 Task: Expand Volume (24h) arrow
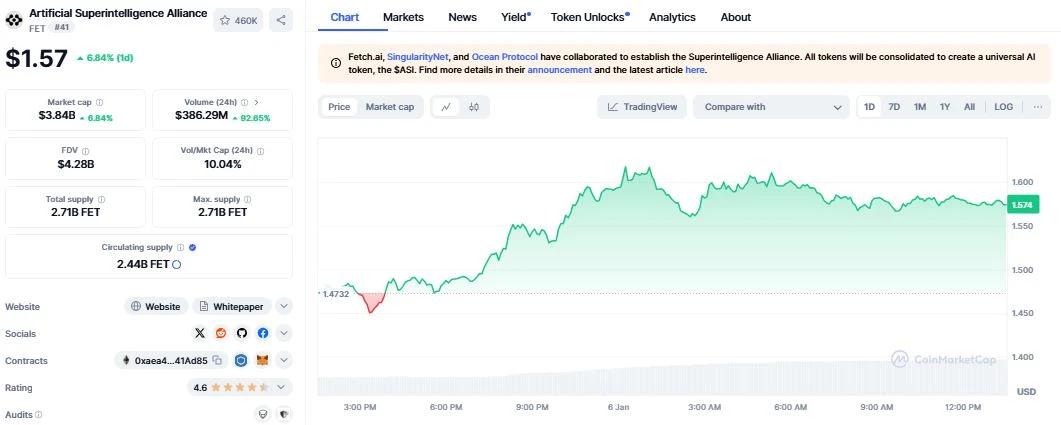coord(256,102)
